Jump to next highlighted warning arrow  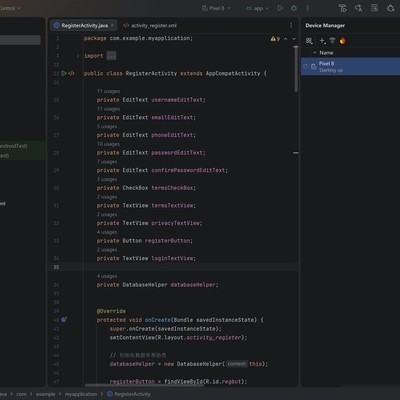(294, 39)
